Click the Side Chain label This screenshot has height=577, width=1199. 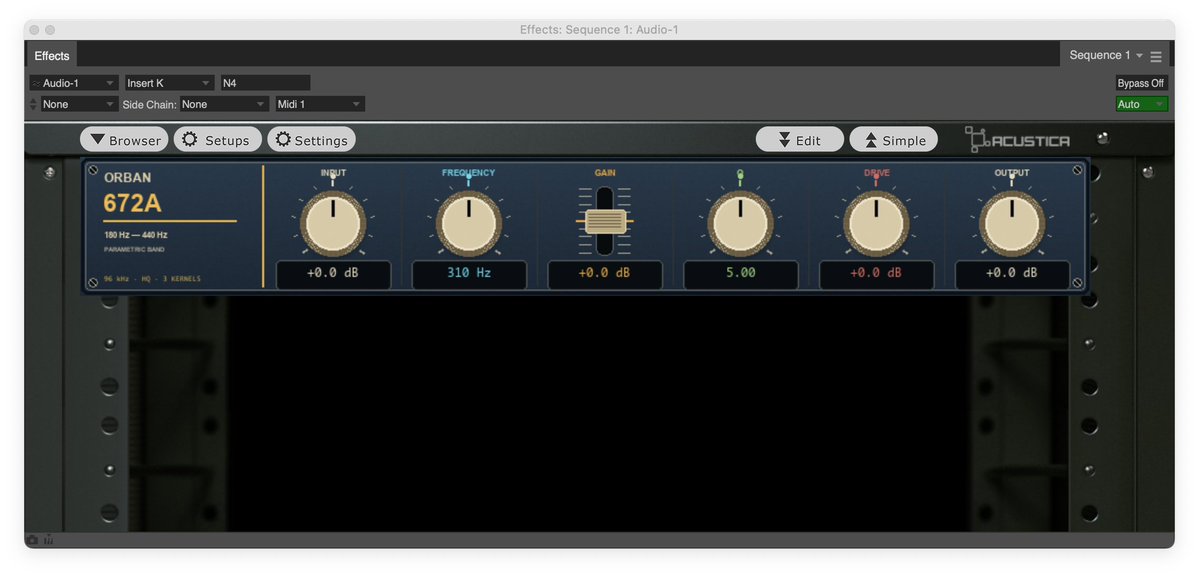(x=150, y=104)
